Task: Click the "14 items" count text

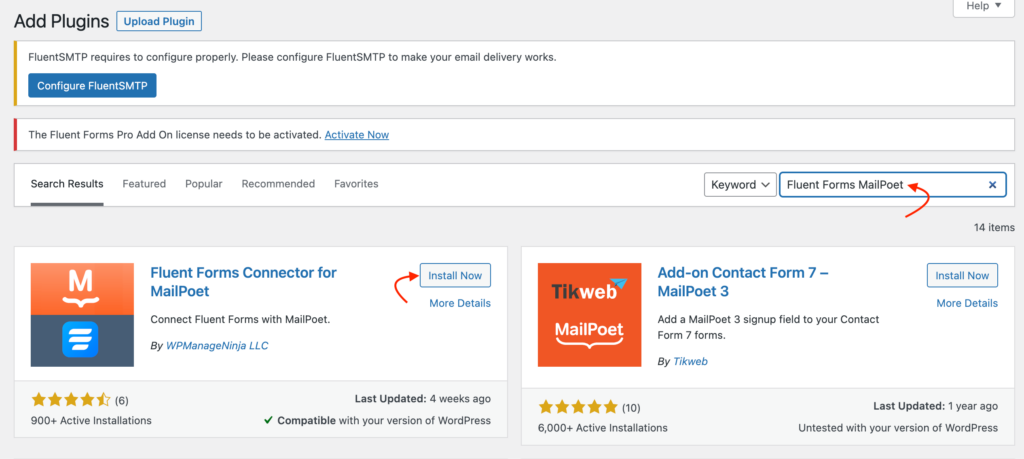Action: click(x=994, y=227)
